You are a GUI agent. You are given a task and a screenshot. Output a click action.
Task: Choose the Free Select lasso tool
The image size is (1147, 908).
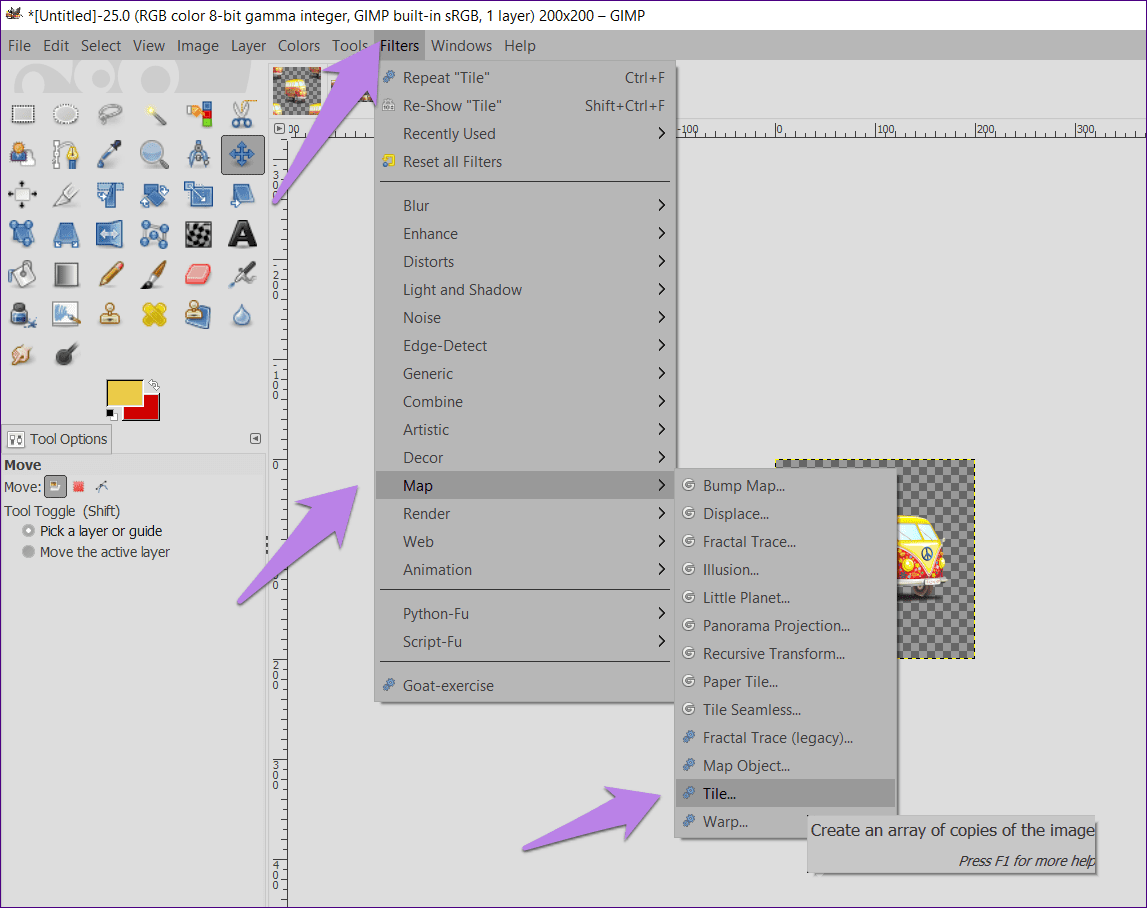(x=110, y=114)
